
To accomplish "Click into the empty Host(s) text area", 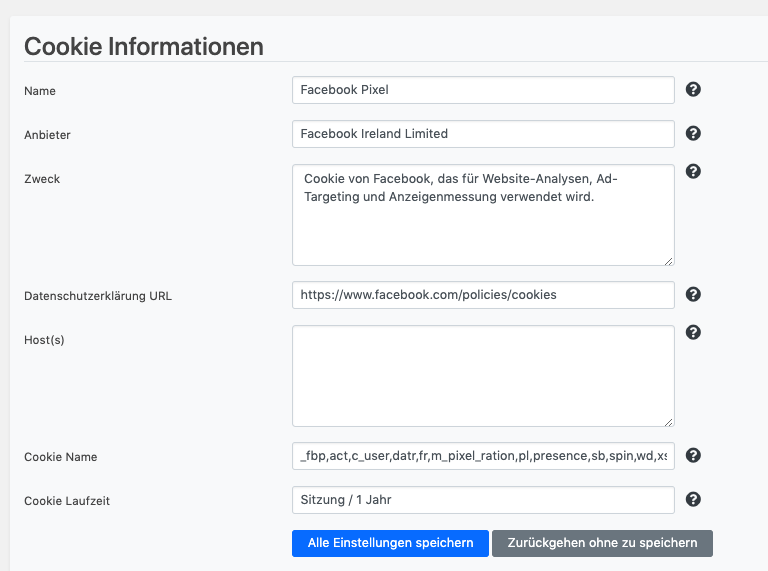I will point(483,376).
